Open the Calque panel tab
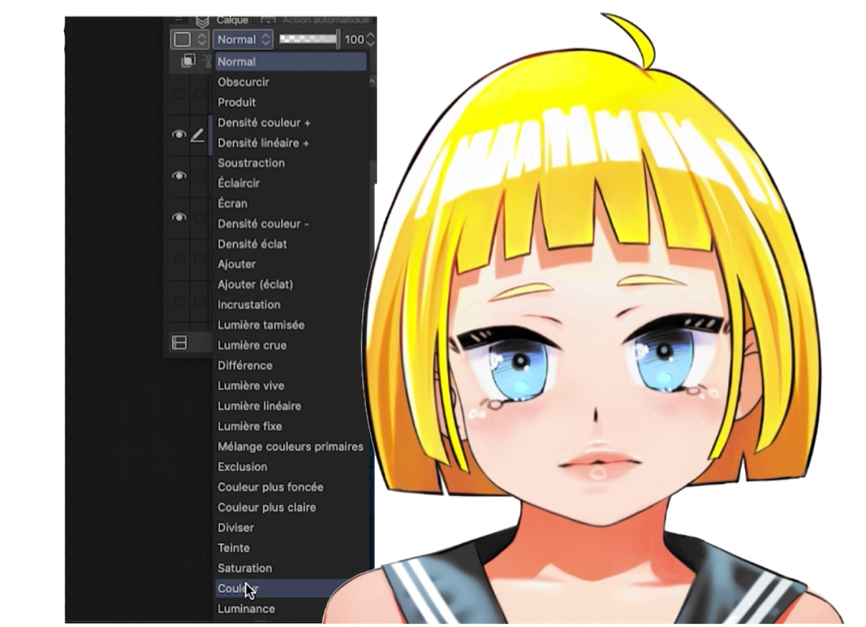Image resolution: width=866 pixels, height=627 pixels. [233, 20]
